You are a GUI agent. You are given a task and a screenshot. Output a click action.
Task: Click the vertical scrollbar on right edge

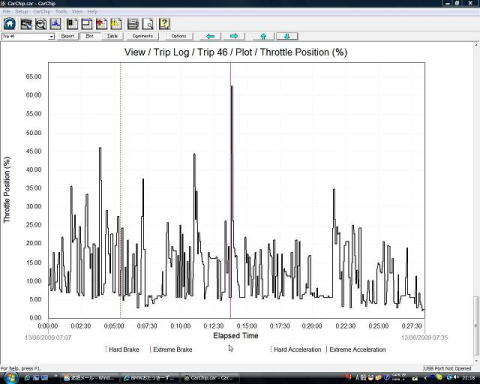[x=476, y=203]
